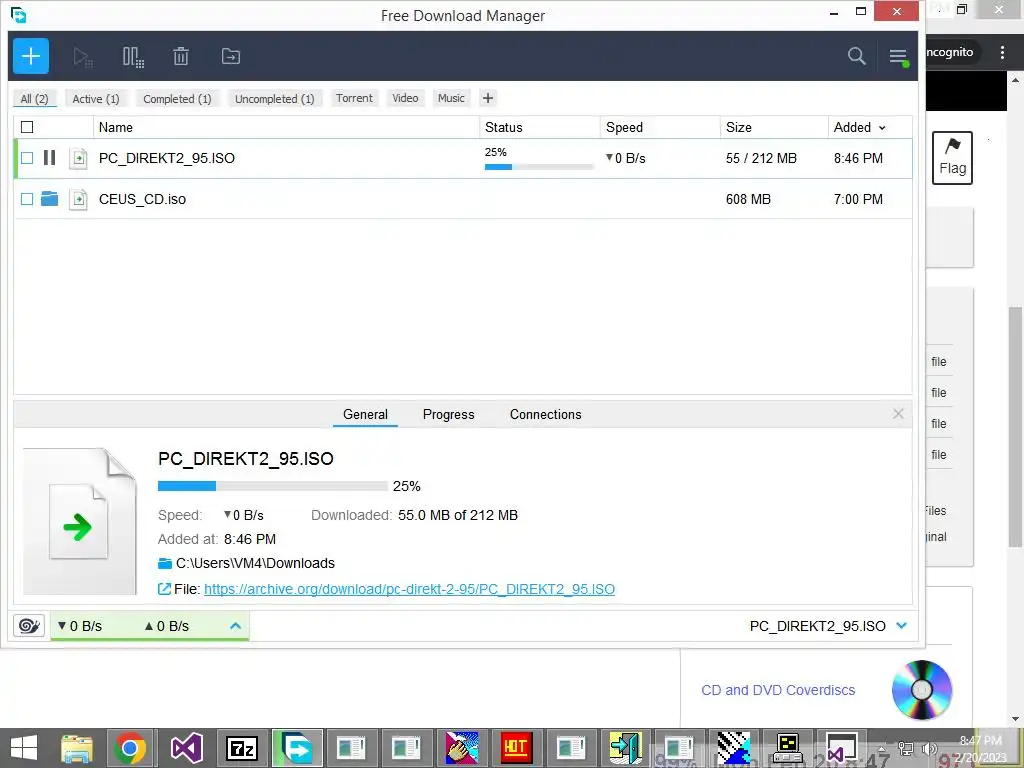Expand the PC_DIREKT2_95.ISO bottom dropdown chevron
This screenshot has width=1024, height=768.
click(x=902, y=626)
